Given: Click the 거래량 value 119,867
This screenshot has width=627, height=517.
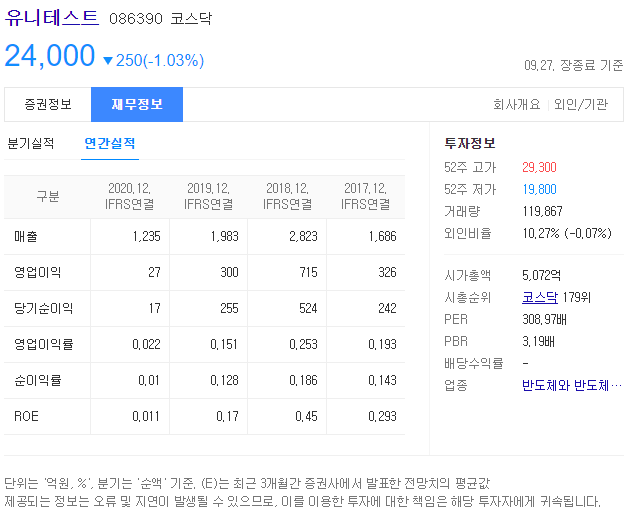Looking at the screenshot, I should [542, 211].
